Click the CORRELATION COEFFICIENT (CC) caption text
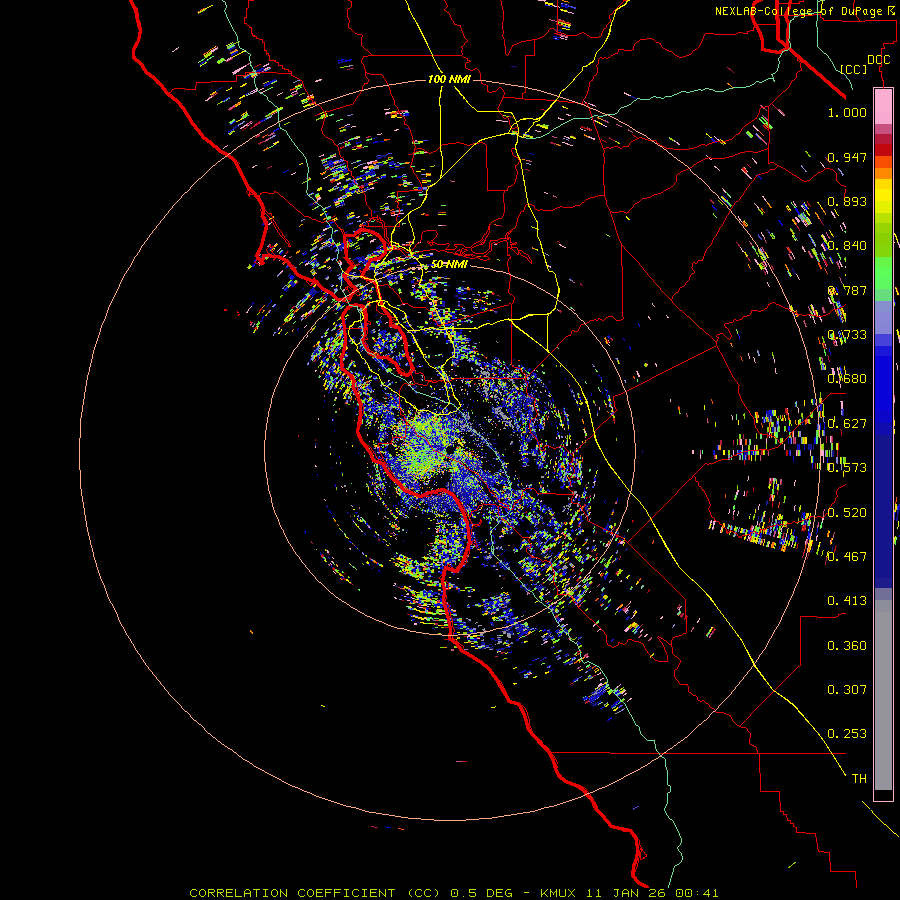This screenshot has height=900, width=900. (x=315, y=893)
